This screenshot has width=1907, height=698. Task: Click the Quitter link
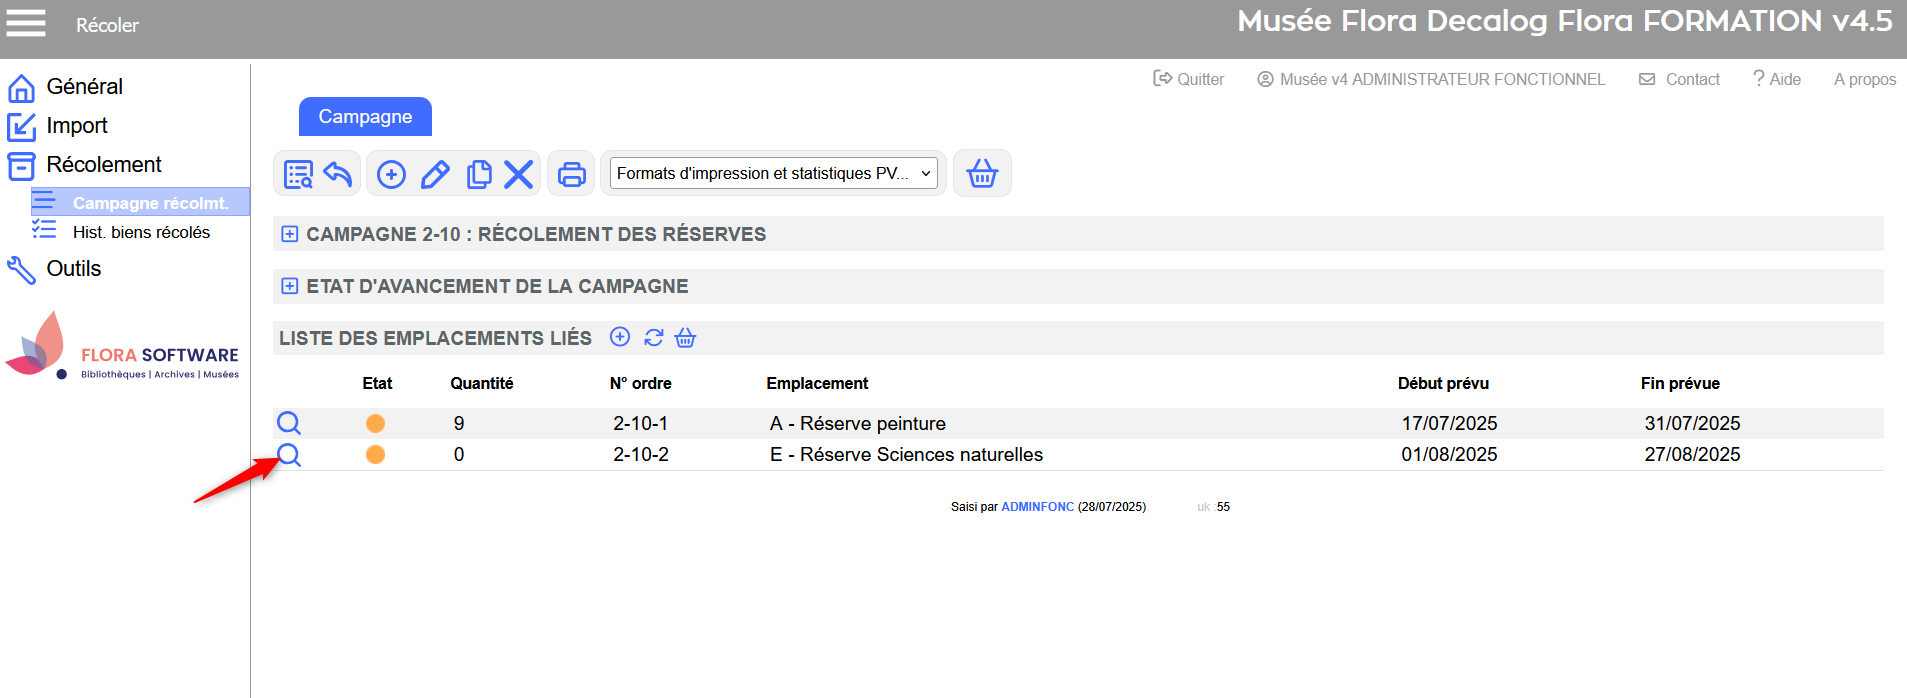1188,79
